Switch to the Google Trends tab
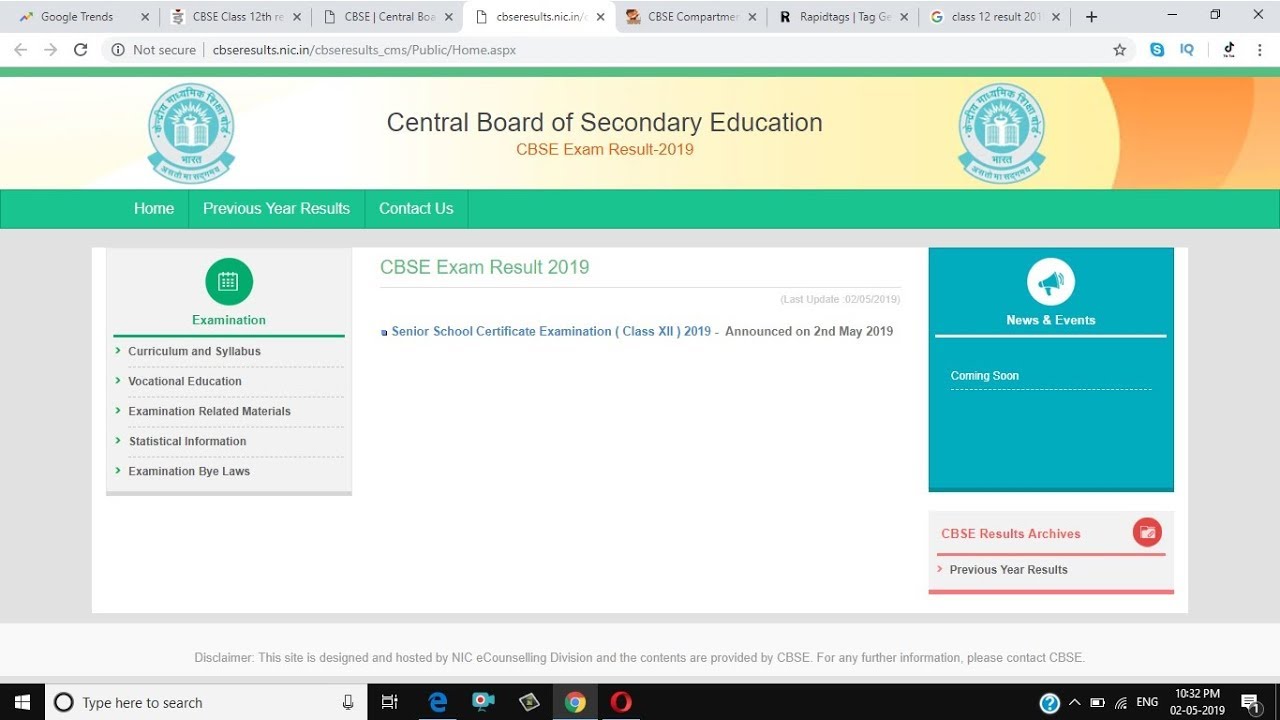 (x=78, y=17)
